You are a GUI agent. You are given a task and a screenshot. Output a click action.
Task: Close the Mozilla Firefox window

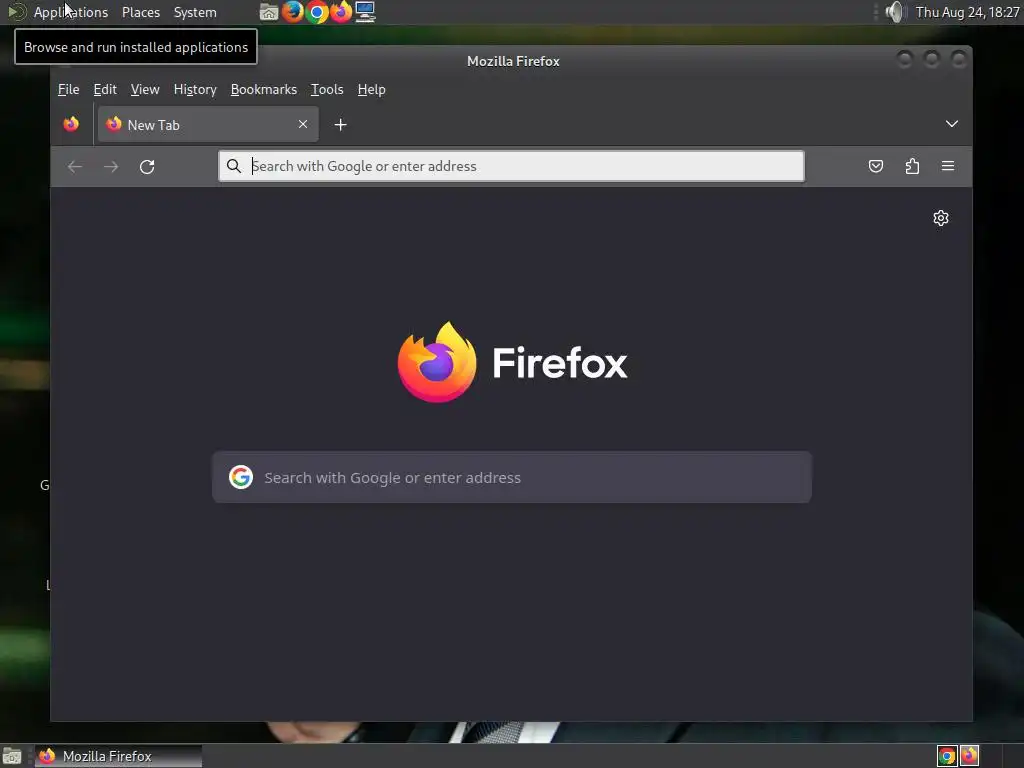click(959, 60)
